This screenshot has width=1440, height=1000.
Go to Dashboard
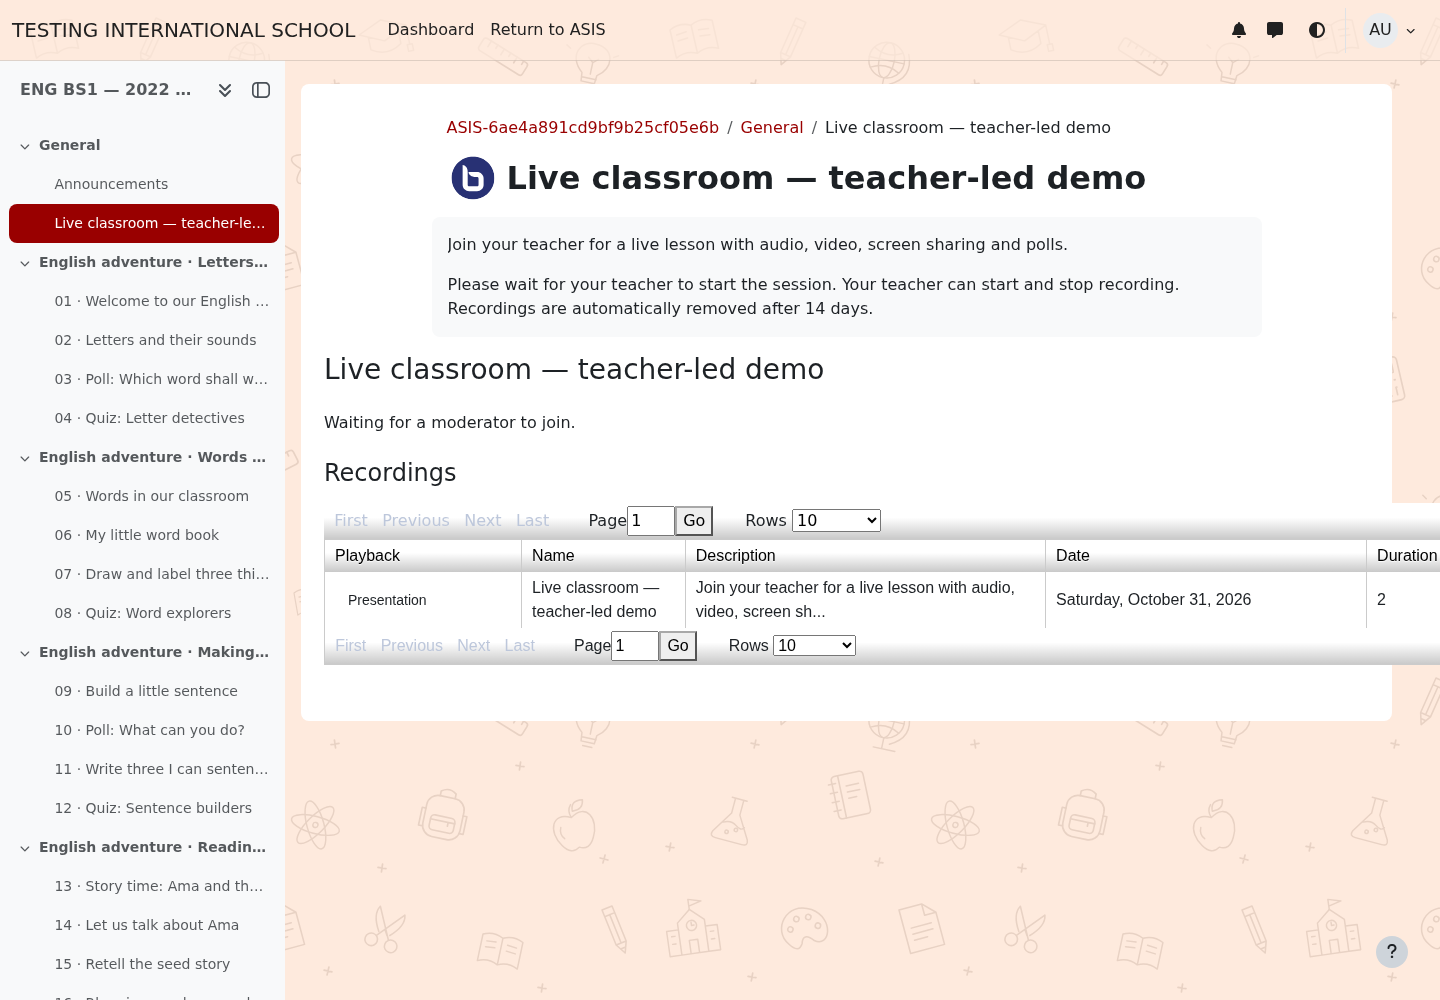pyautogui.click(x=431, y=30)
